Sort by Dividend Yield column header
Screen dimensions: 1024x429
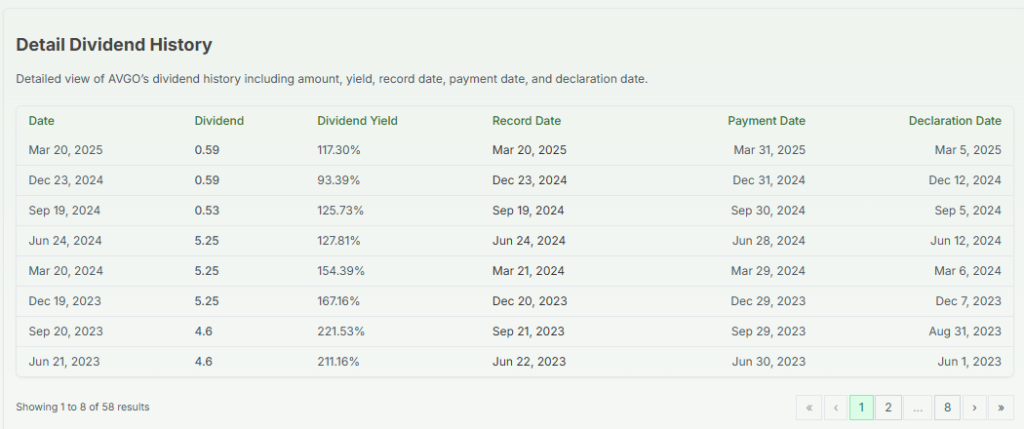coord(357,121)
